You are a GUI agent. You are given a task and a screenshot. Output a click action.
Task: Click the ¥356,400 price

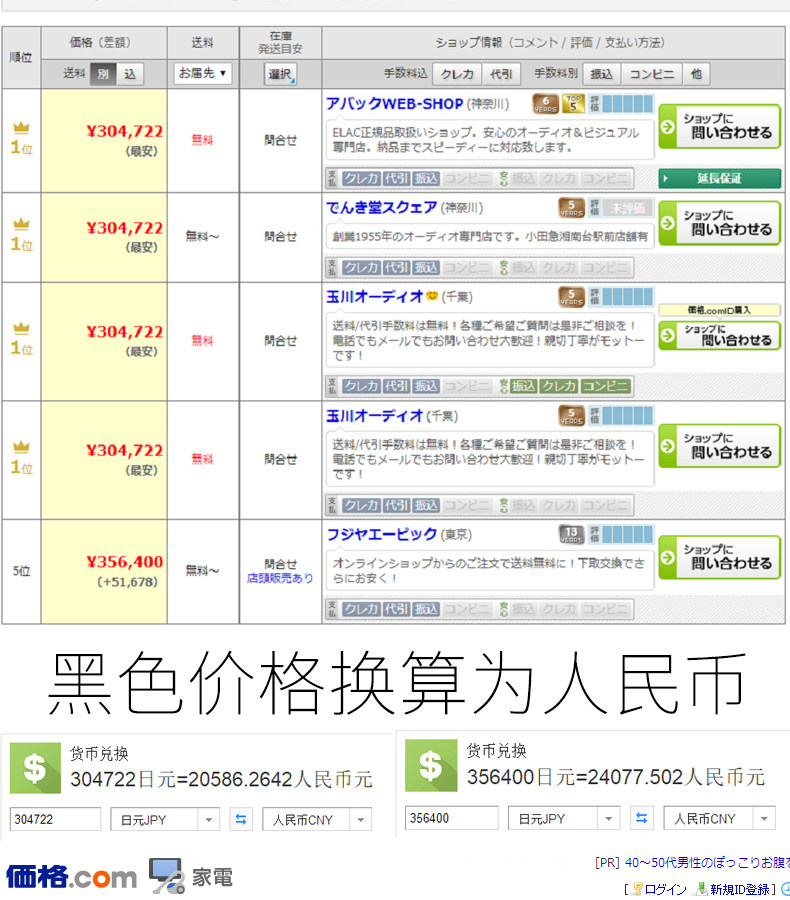[125, 562]
